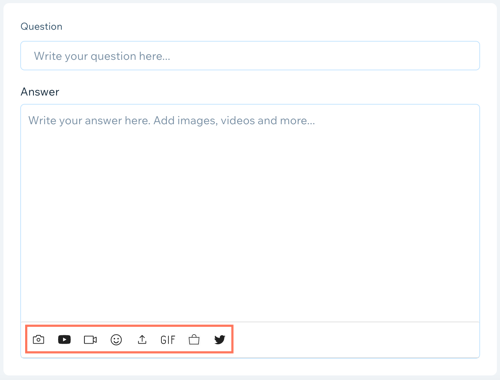Select the photo camera toolbar item
Image resolution: width=500 pixels, height=380 pixels.
(38, 340)
